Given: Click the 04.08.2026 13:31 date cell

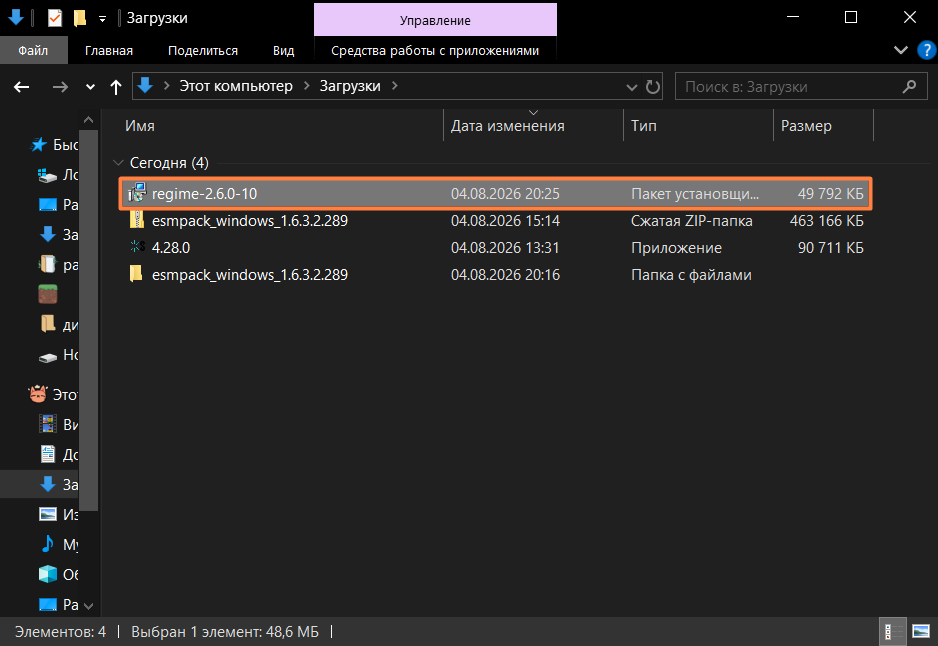Looking at the screenshot, I should pyautogui.click(x=505, y=248).
